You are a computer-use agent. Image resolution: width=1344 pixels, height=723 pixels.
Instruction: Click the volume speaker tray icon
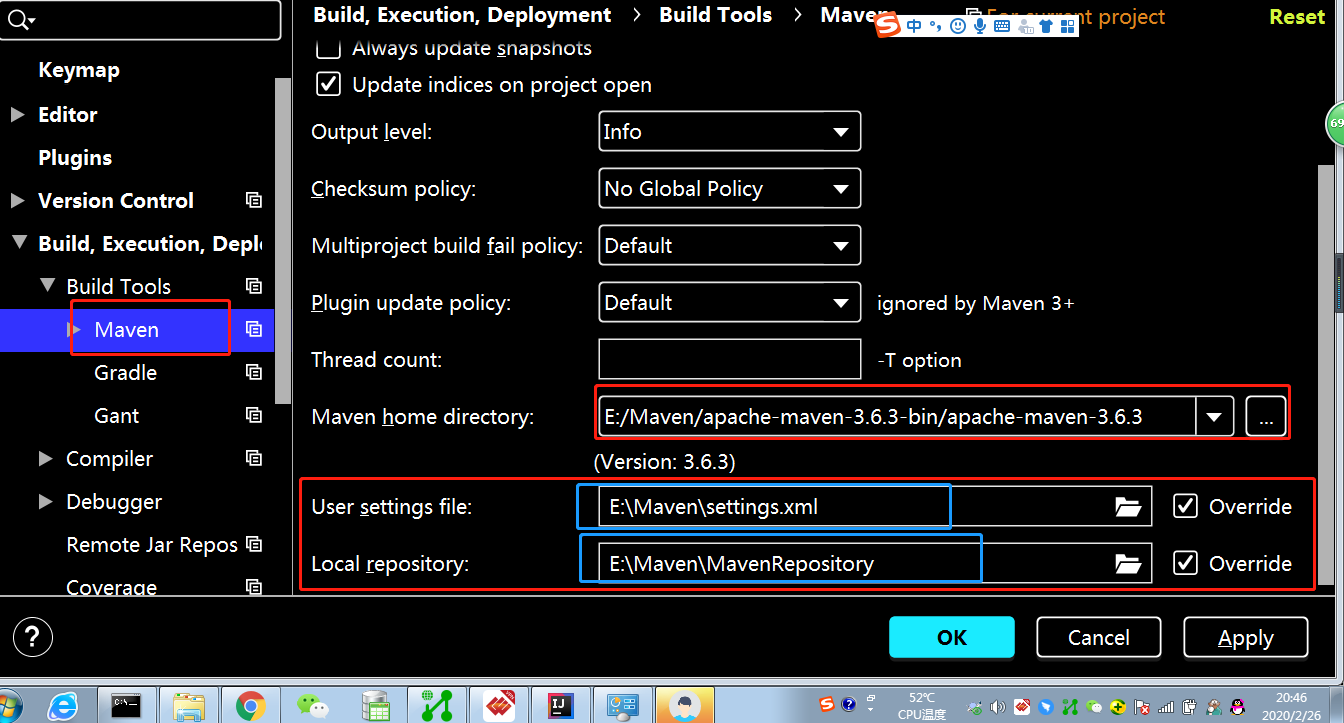pos(997,706)
